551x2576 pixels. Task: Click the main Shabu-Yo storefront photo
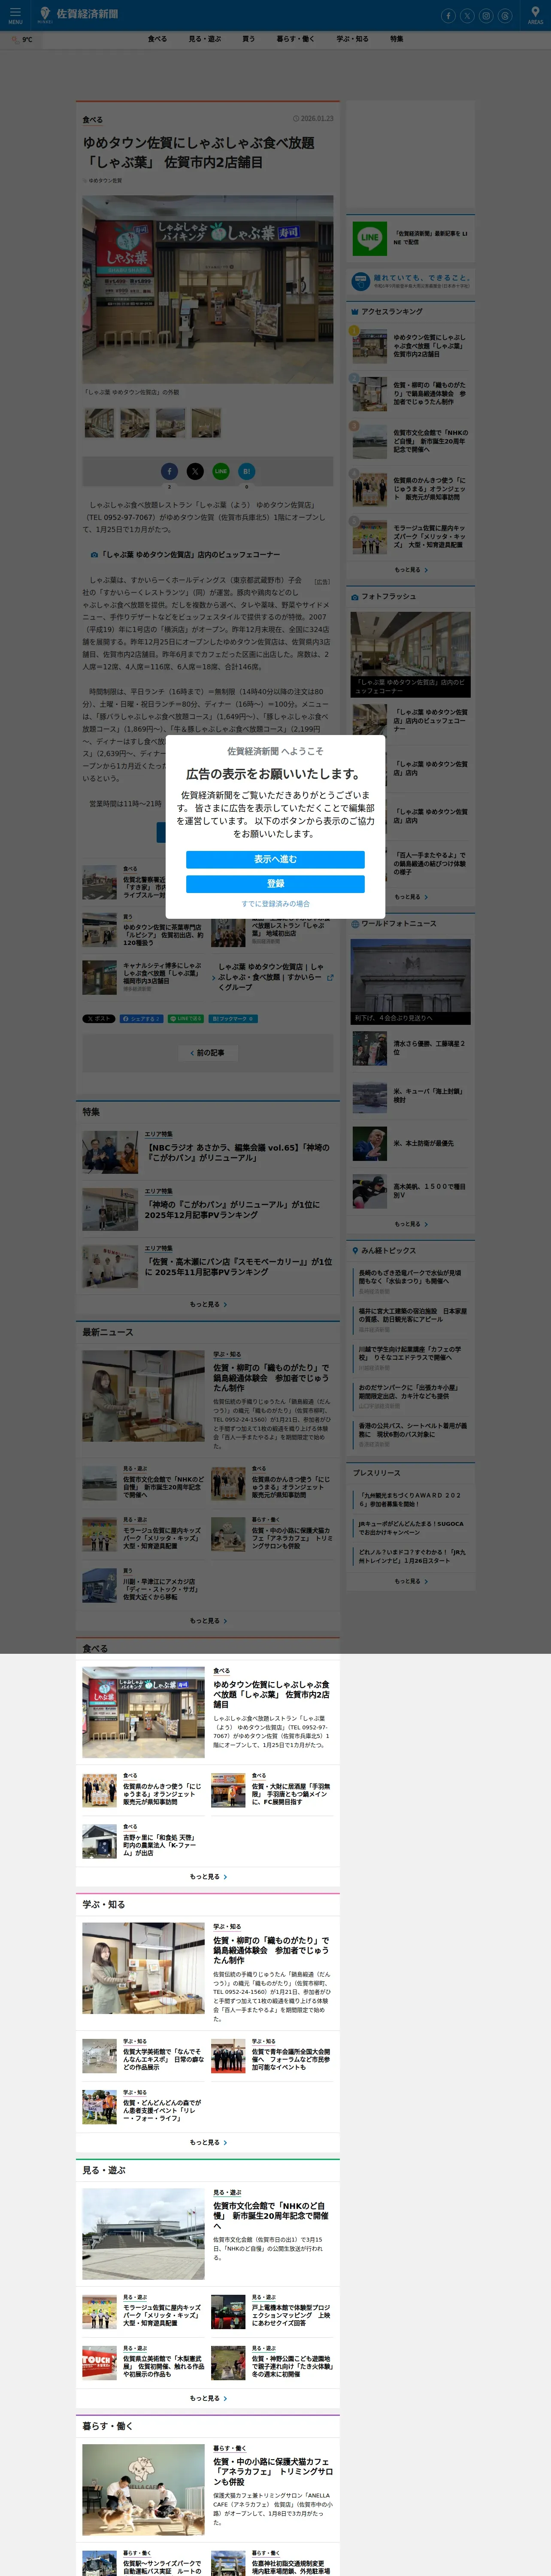208,290
